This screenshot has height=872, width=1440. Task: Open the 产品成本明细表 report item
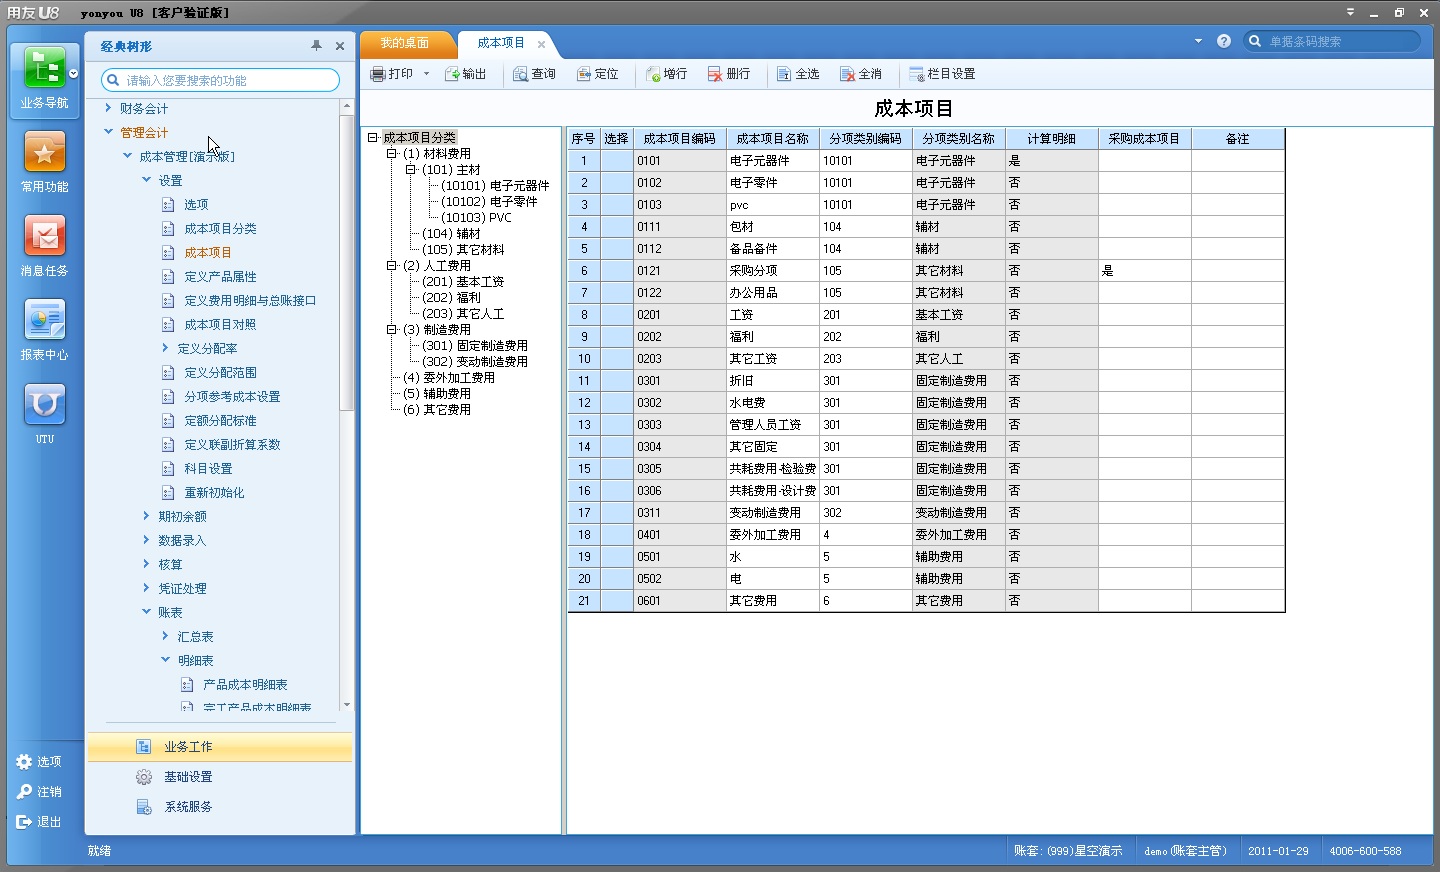[245, 685]
